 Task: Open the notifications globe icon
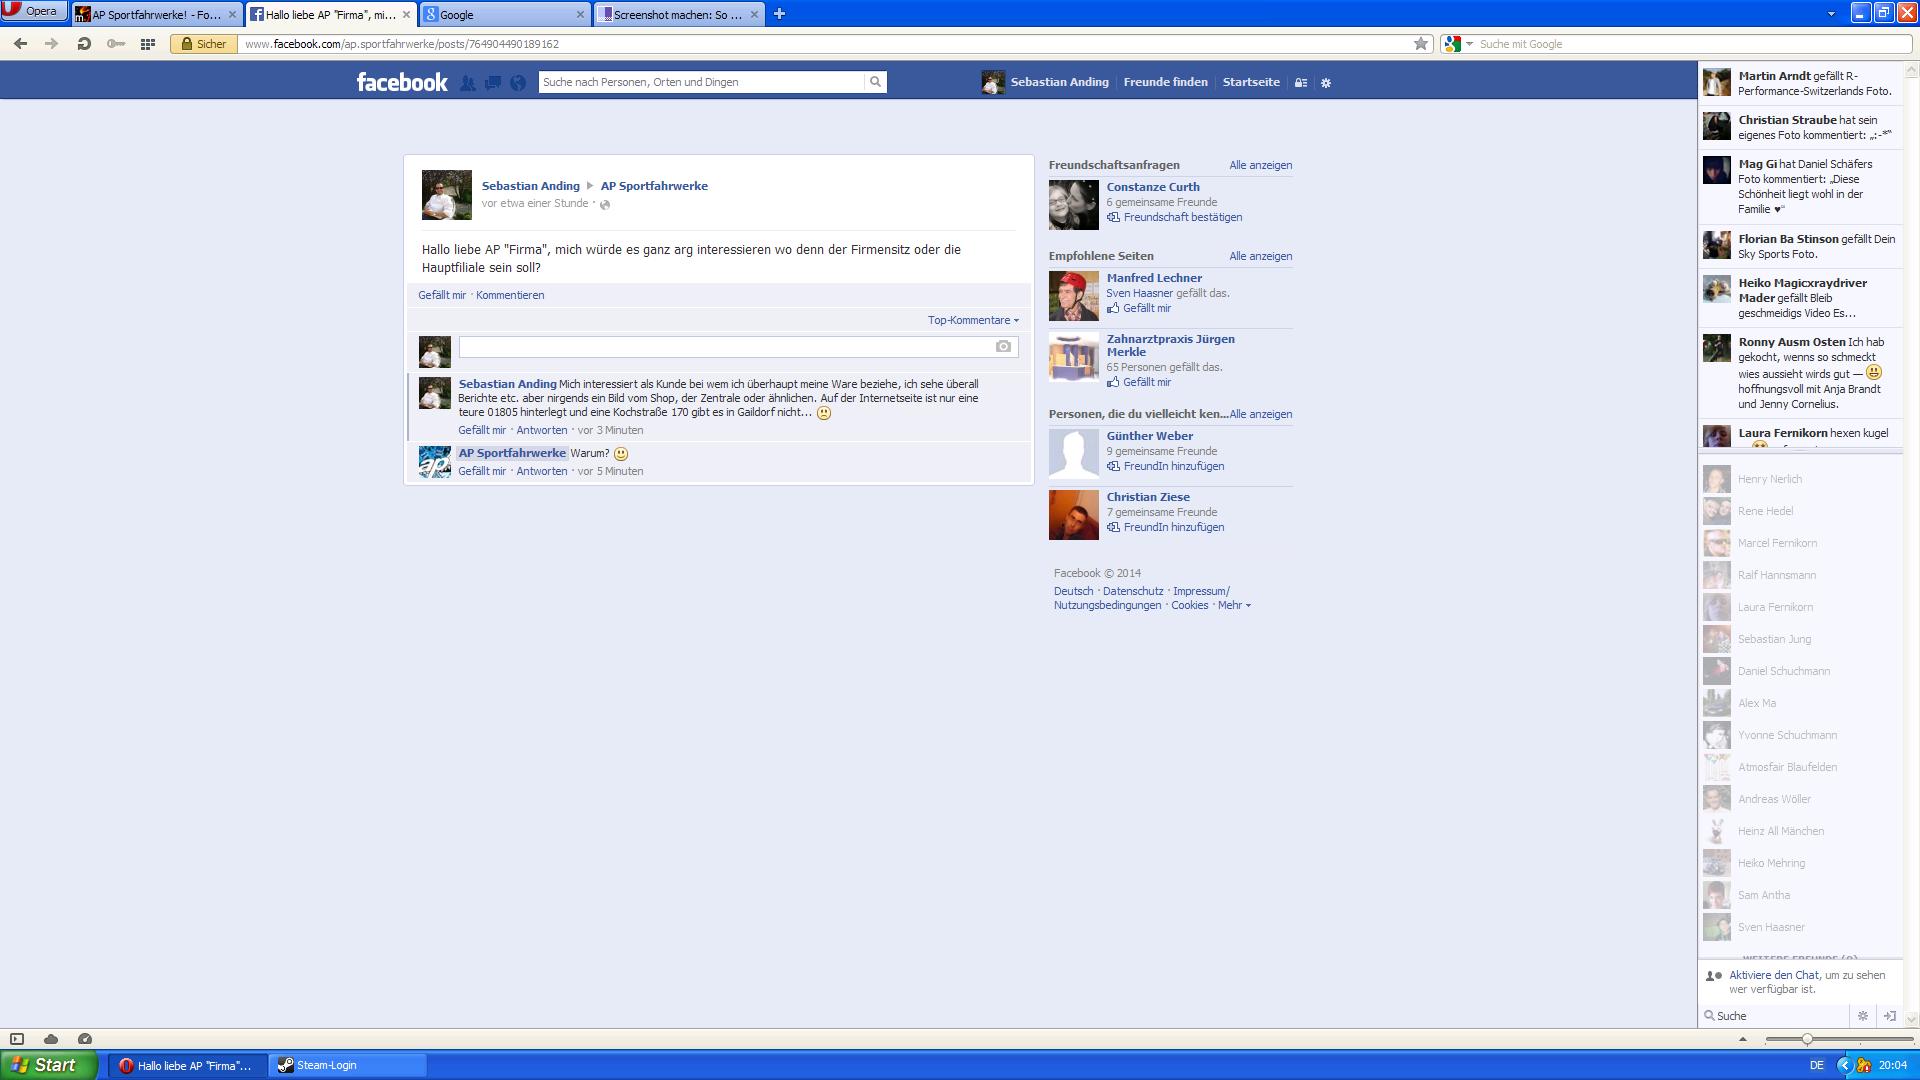(518, 83)
